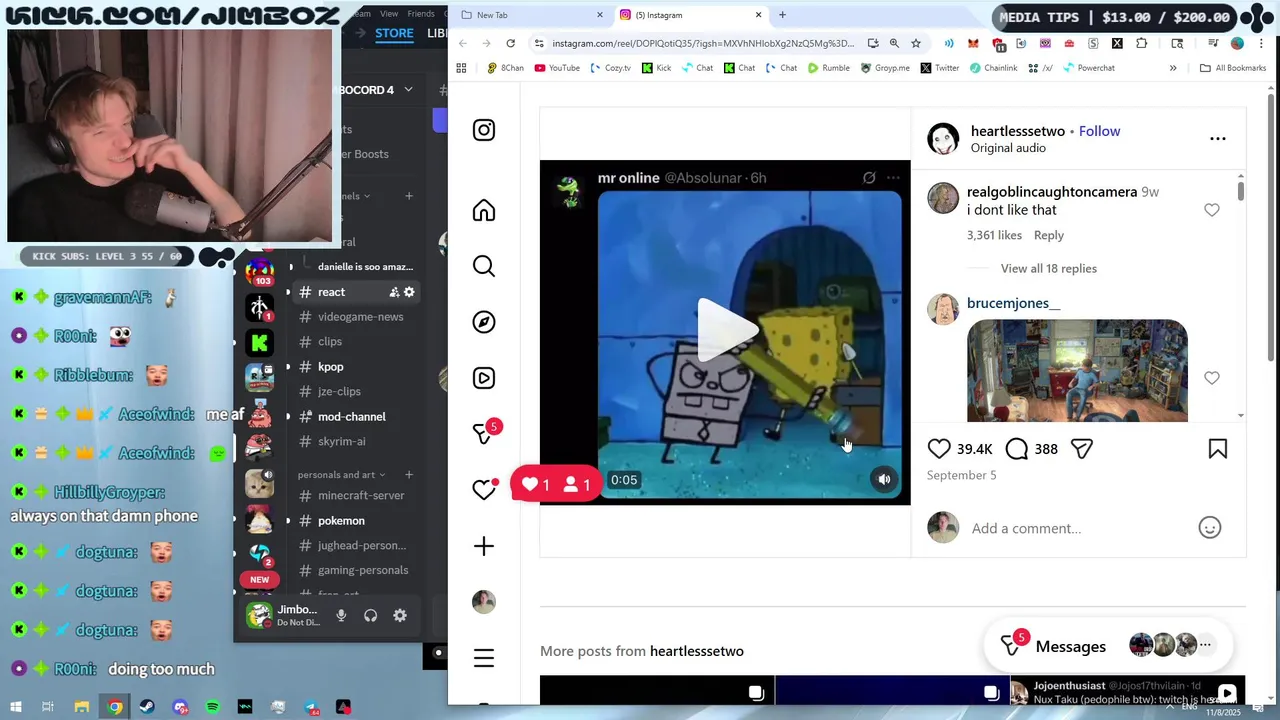Open comments via bubble icon beside 388
This screenshot has height=720, width=1280.
(x=1017, y=449)
